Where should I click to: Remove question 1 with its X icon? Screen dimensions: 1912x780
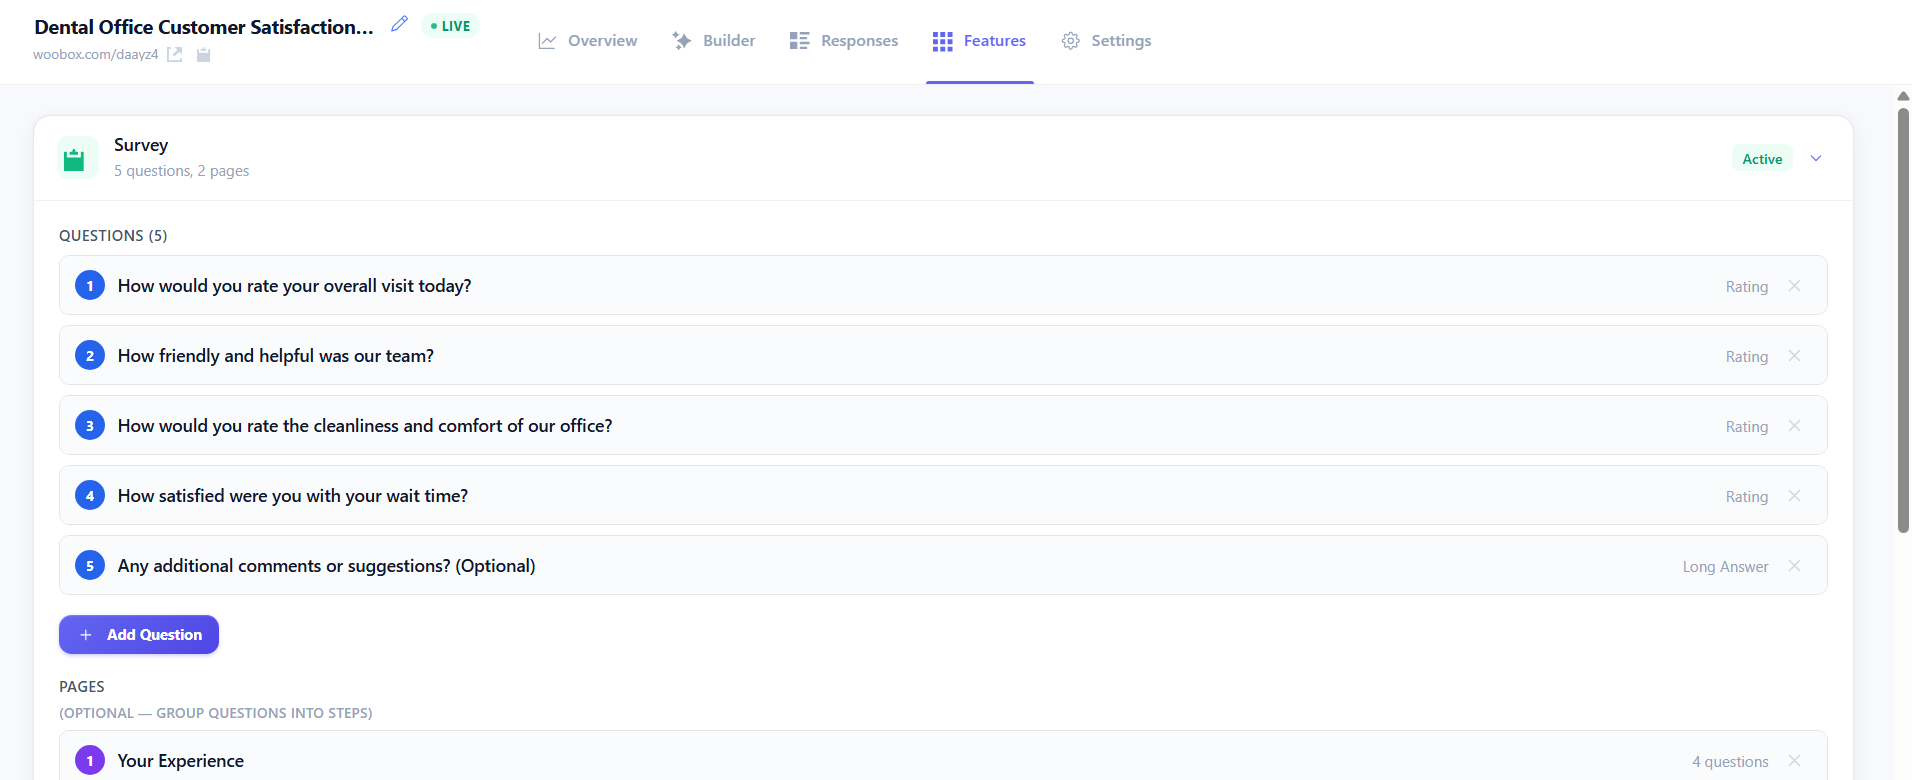click(1794, 286)
